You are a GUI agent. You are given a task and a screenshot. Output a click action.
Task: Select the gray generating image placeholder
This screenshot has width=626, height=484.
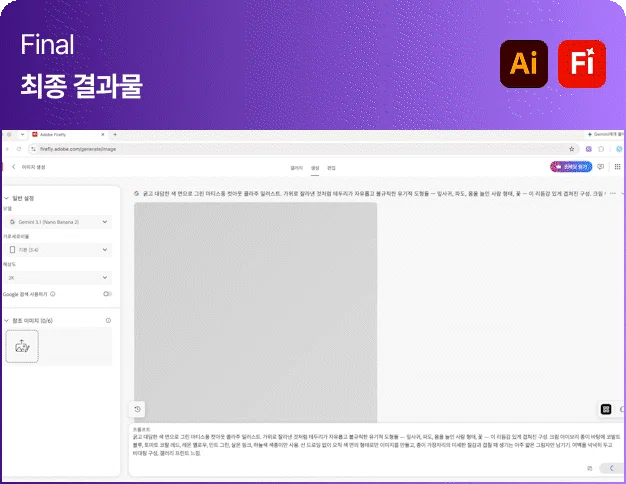pyautogui.click(x=256, y=312)
